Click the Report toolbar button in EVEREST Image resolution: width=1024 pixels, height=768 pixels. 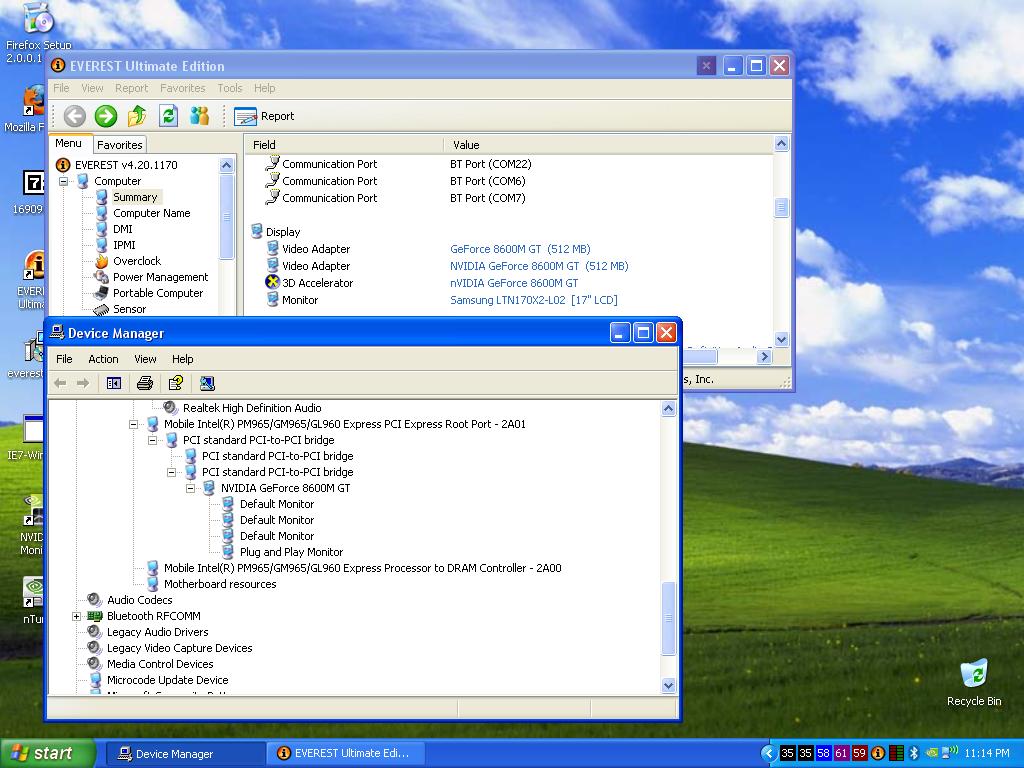pos(264,116)
